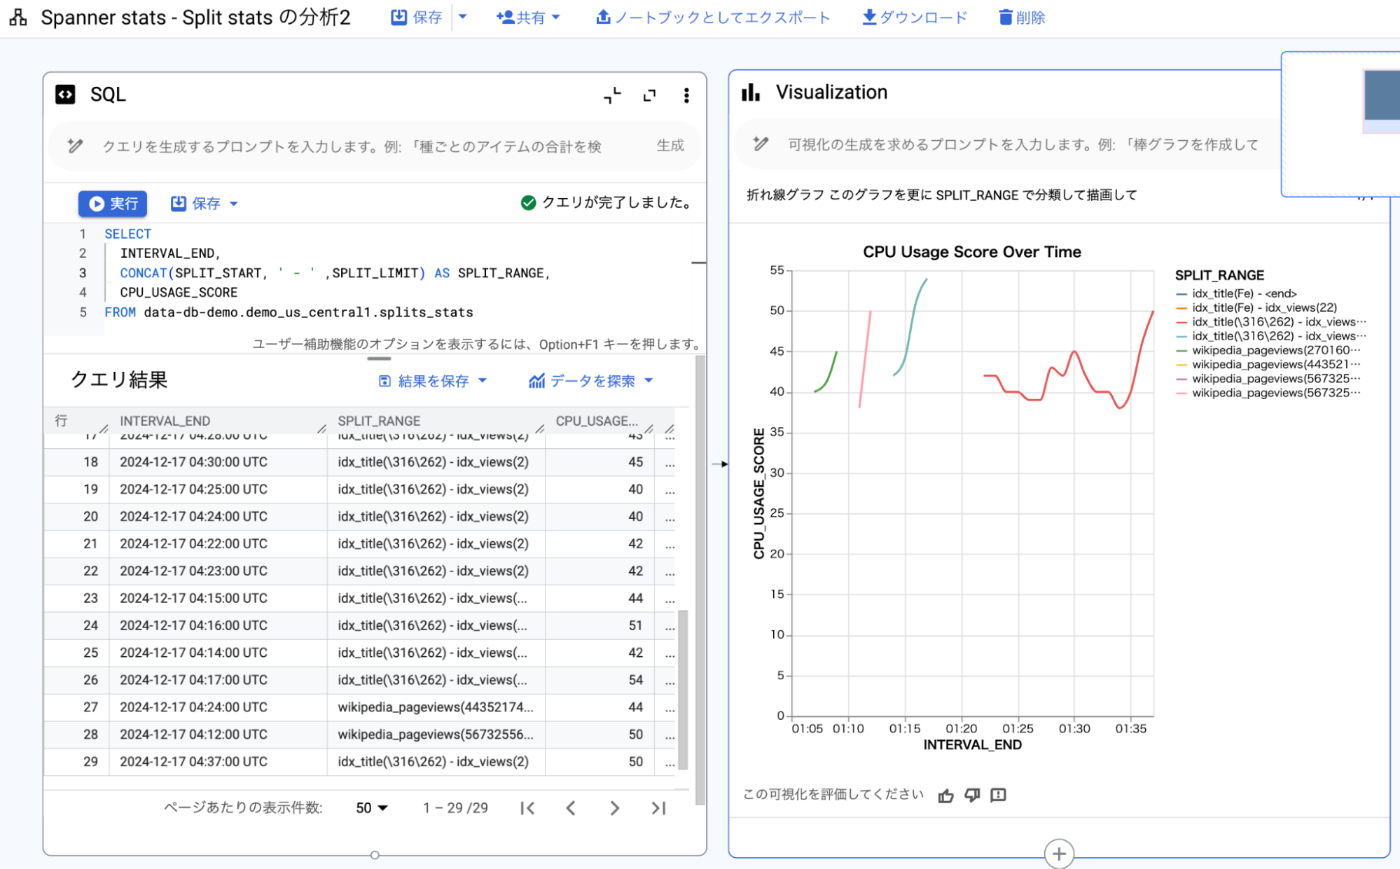Click 生成 to generate the query
Image resolution: width=1400 pixels, height=869 pixels.
670,146
